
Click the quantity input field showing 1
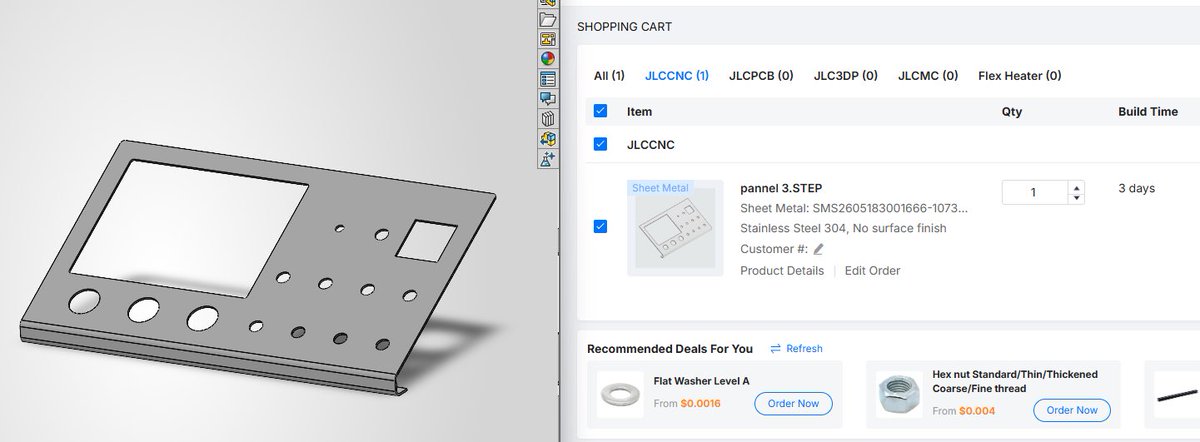tap(1034, 192)
